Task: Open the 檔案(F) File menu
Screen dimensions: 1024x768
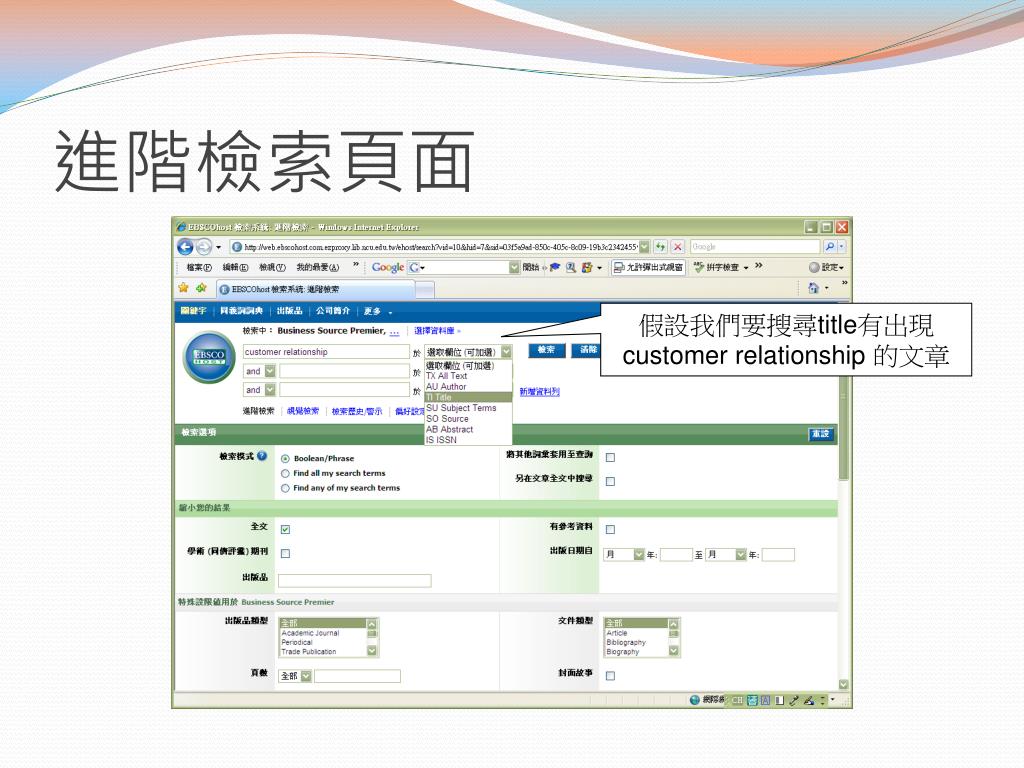Action: 199,267
